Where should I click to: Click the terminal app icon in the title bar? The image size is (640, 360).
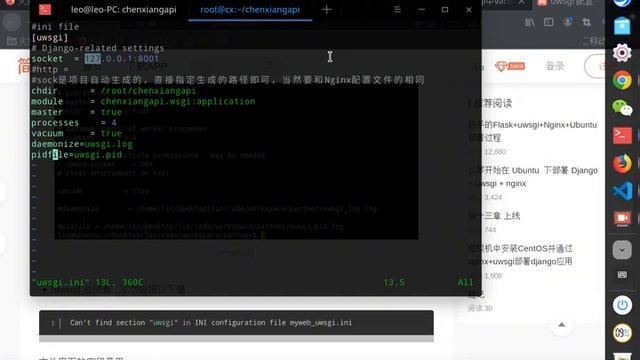click(x=45, y=9)
